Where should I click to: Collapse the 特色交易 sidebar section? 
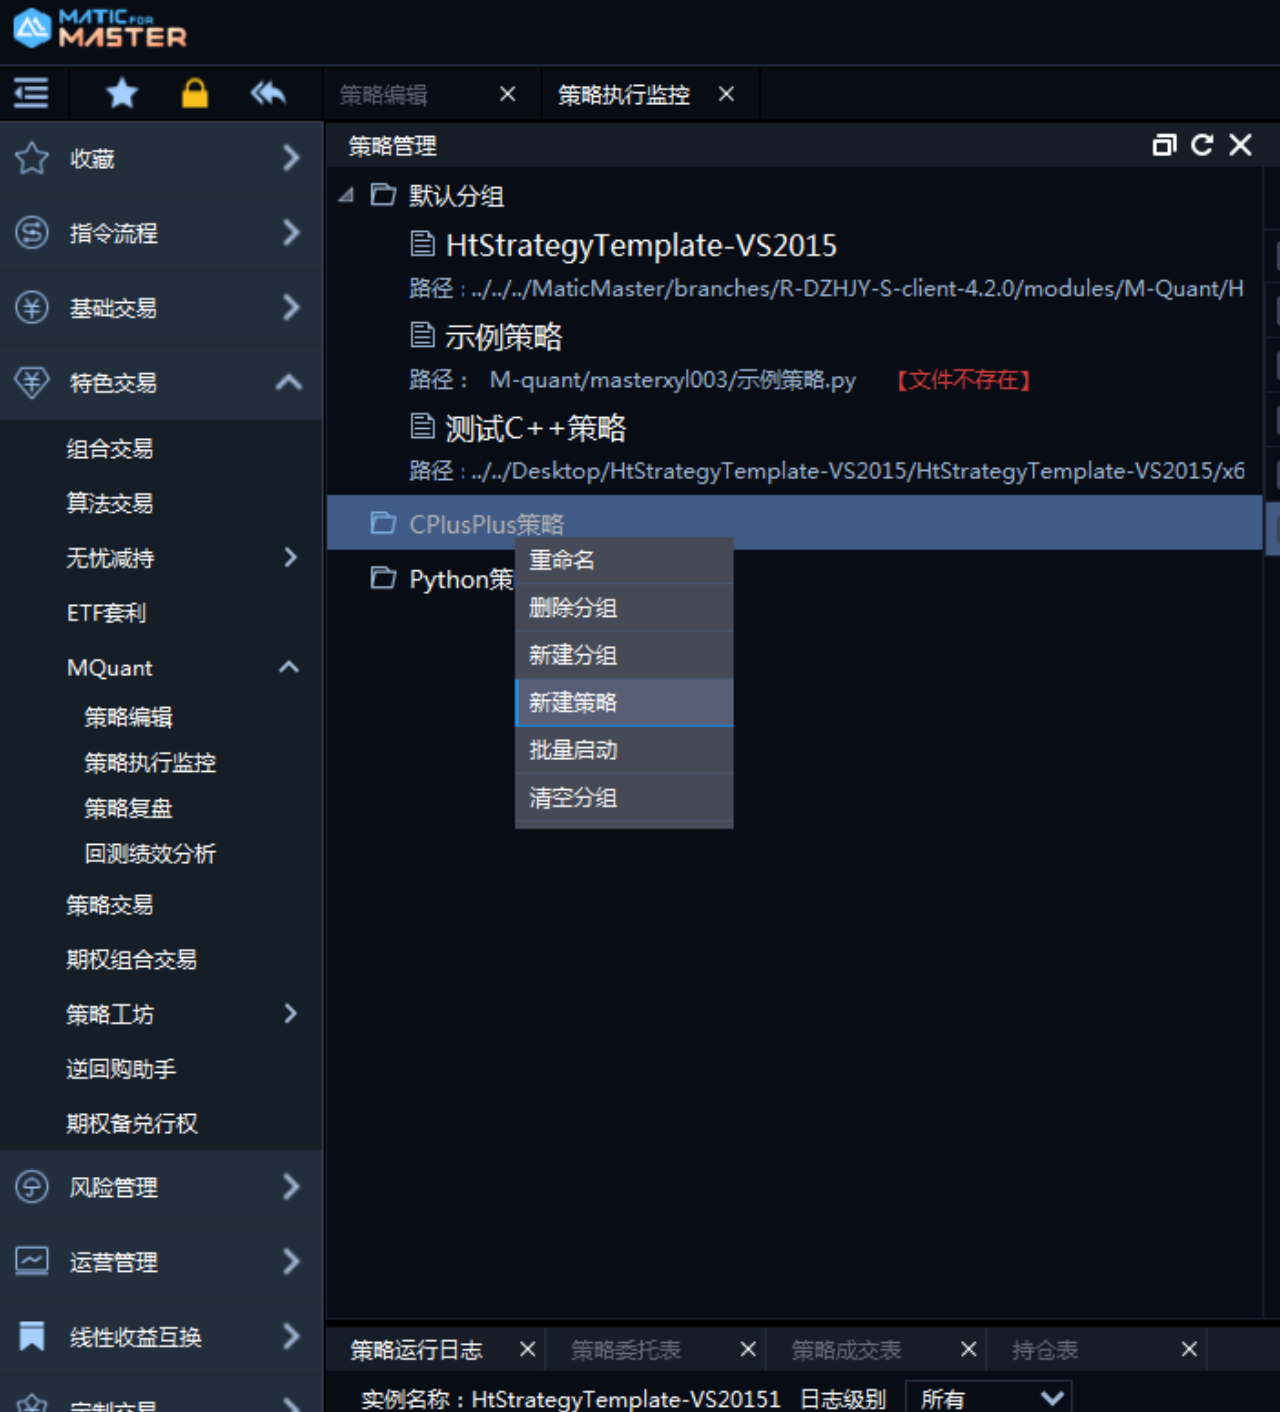tap(289, 382)
